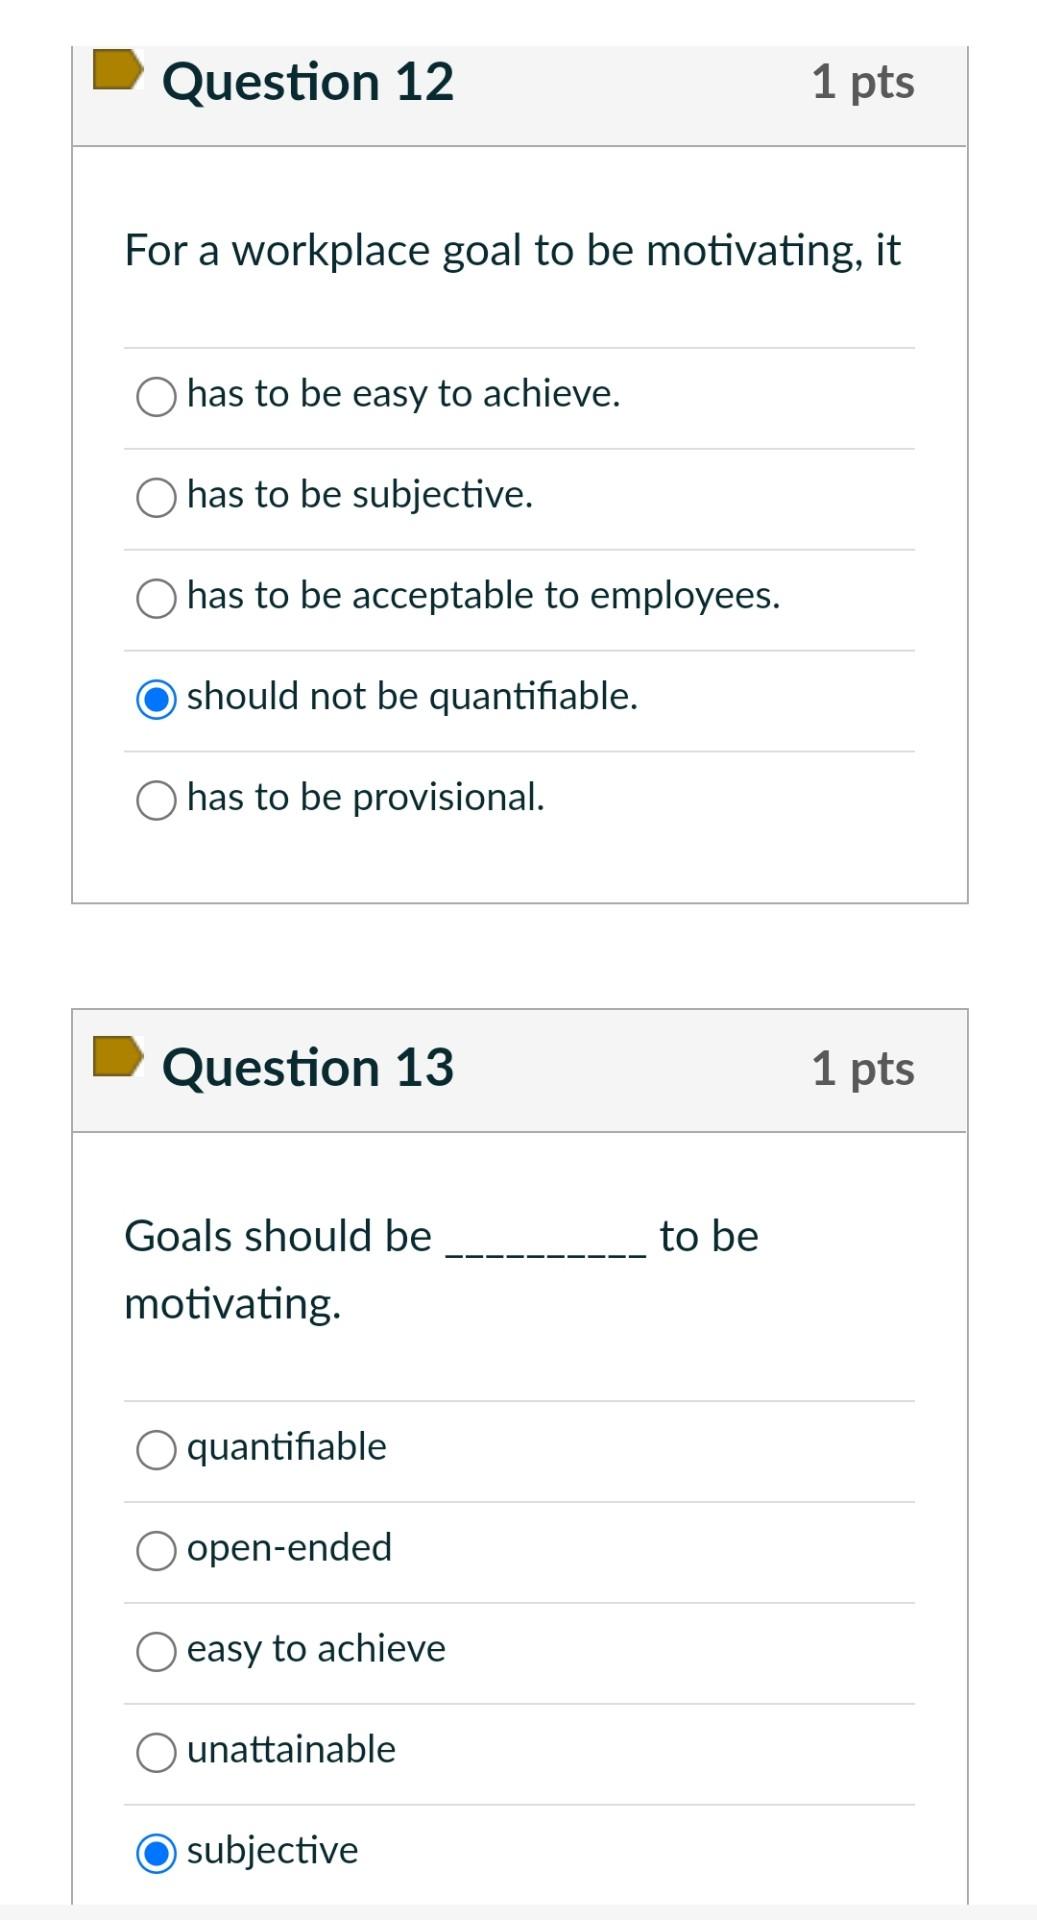
Task: Deselect the currently chosen Question 12 answer
Action: (155, 697)
